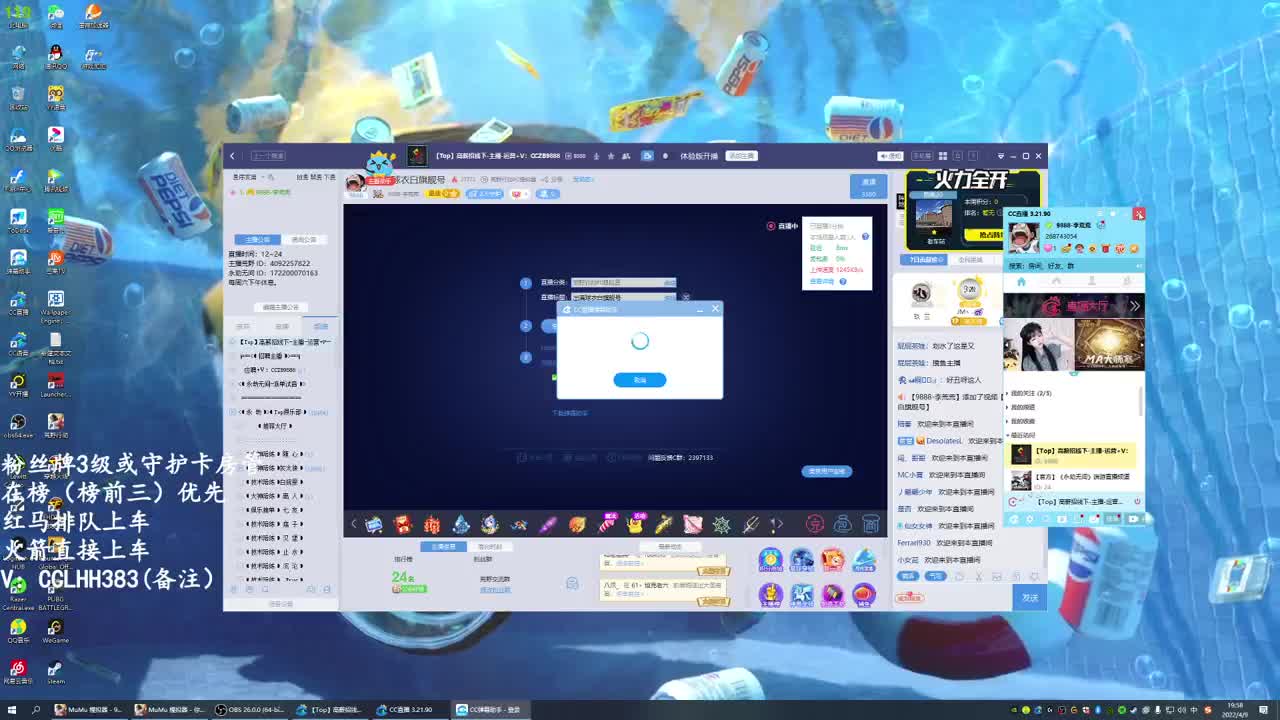Toggle the speaker mute button in the CC title bar

(x=888, y=156)
